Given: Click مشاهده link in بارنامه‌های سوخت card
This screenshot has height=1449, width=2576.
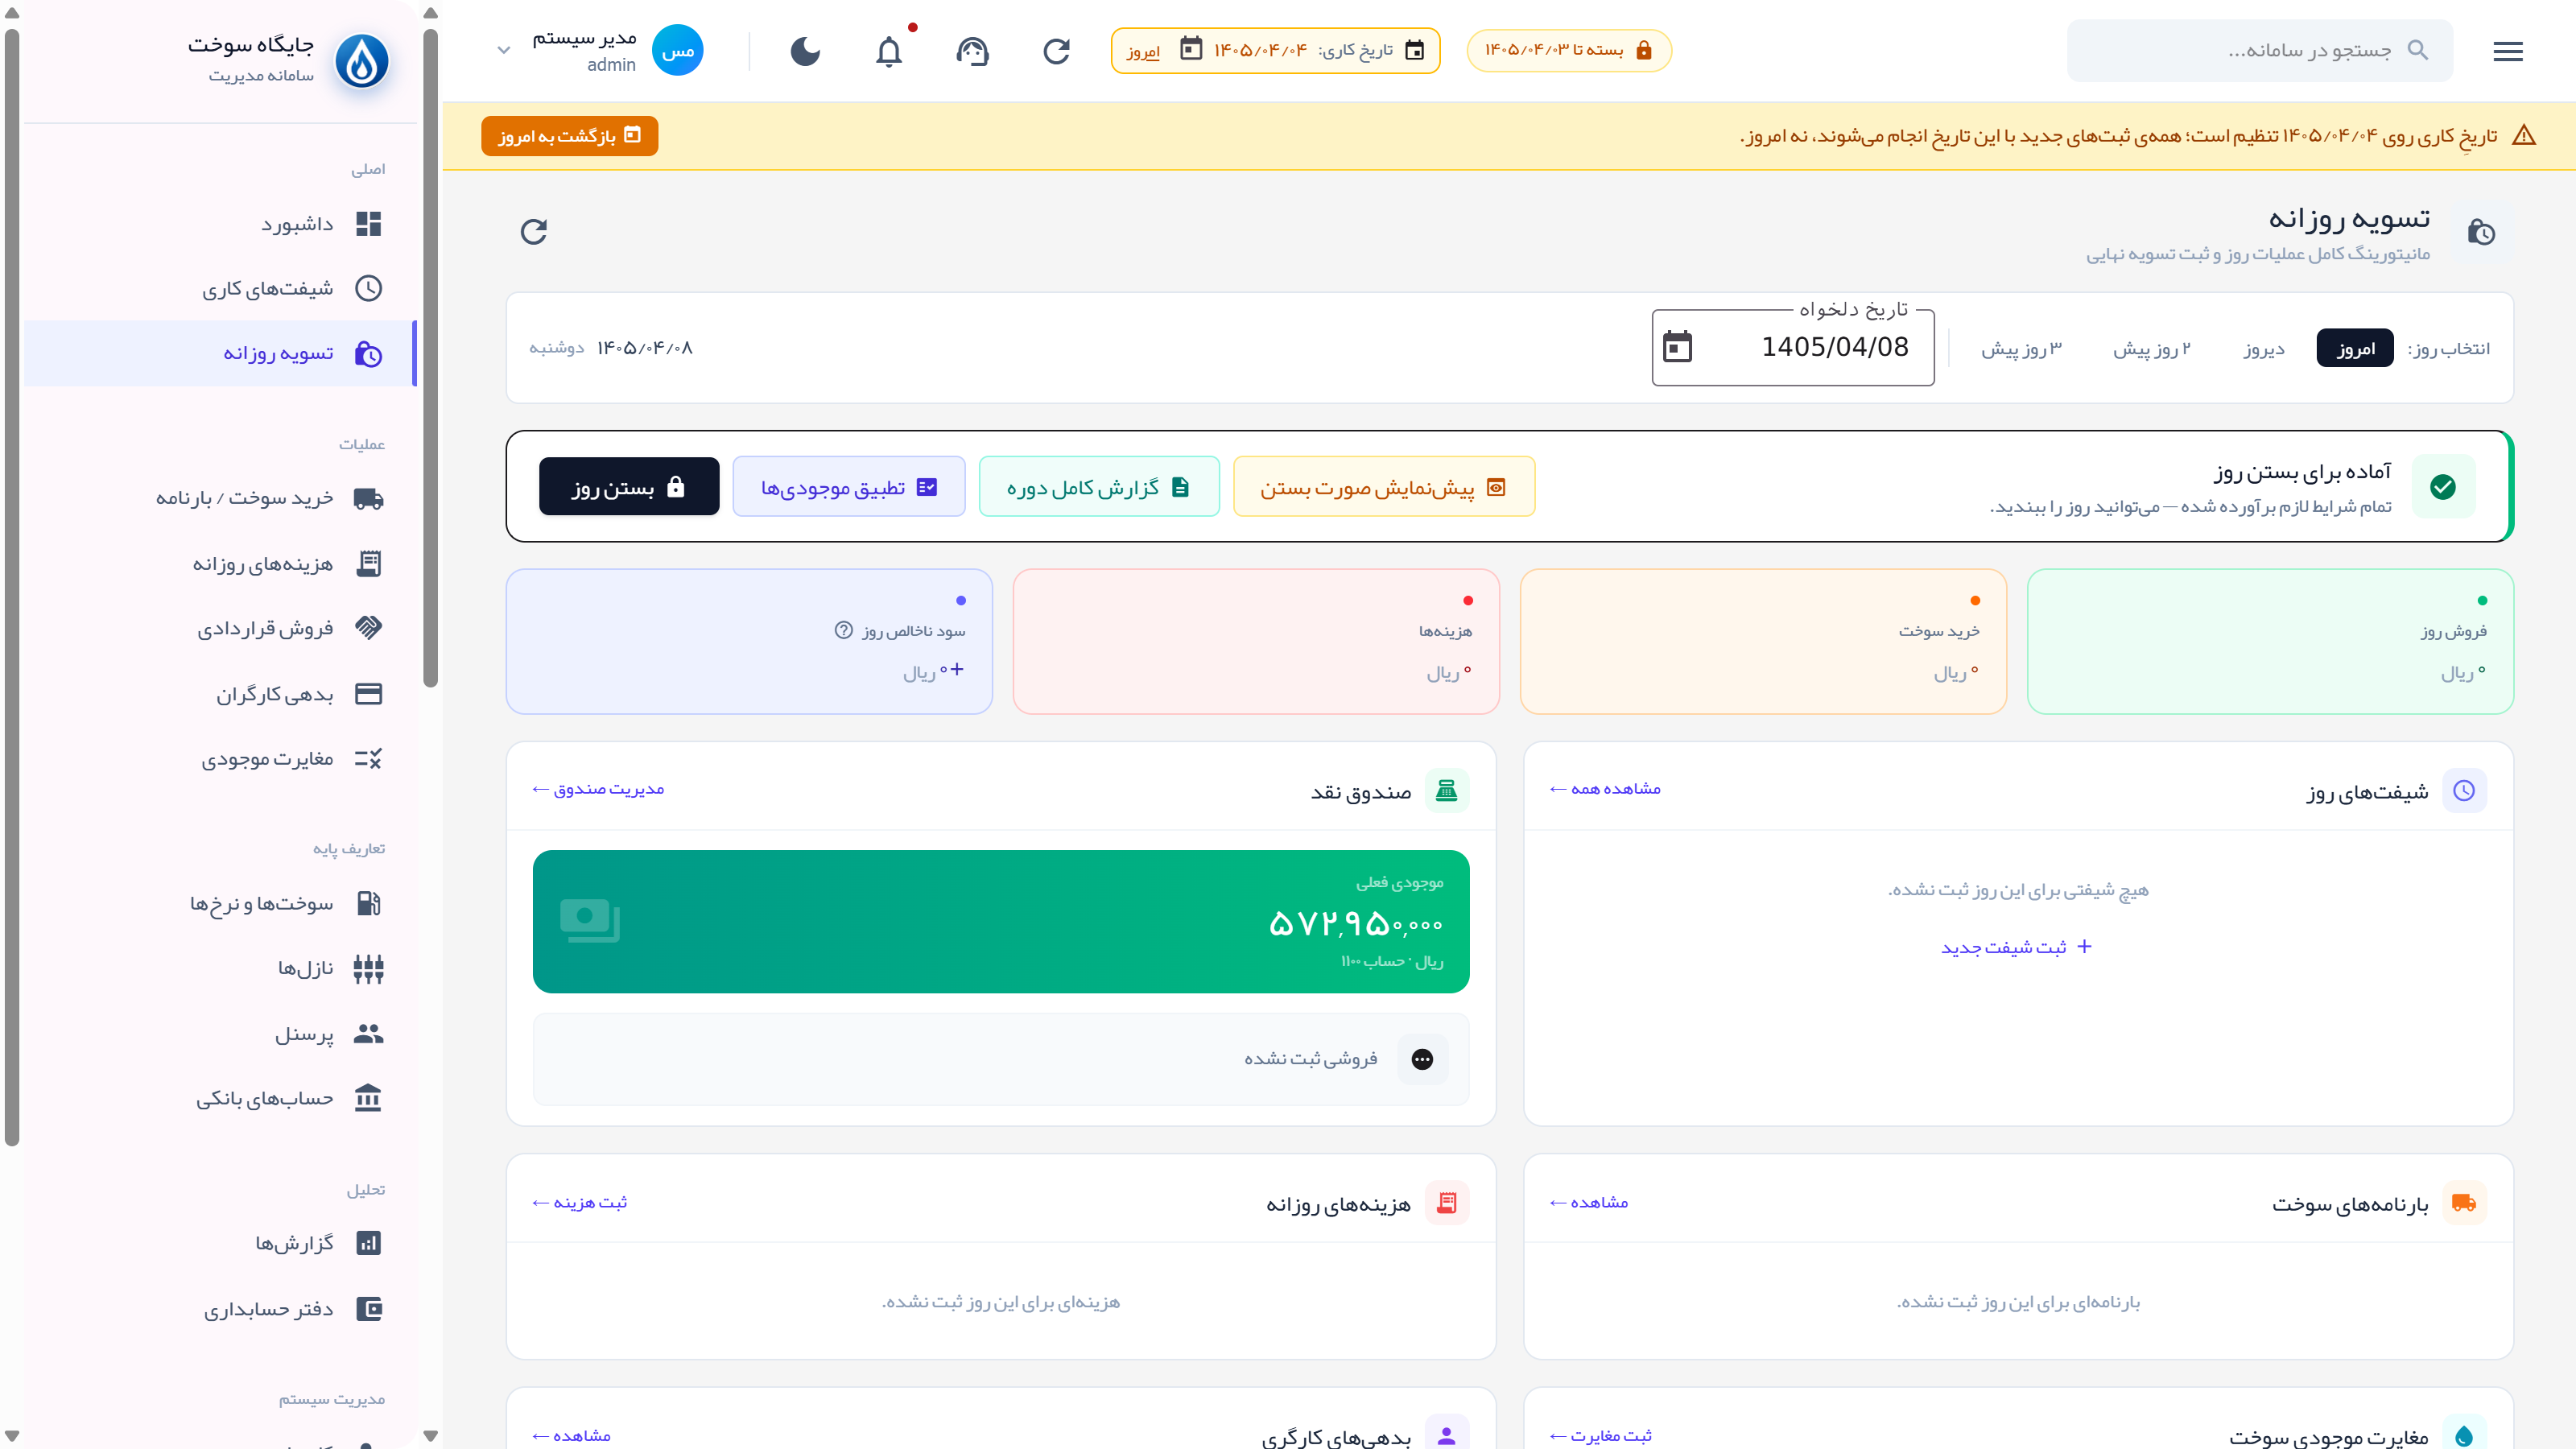Looking at the screenshot, I should pos(1589,1202).
